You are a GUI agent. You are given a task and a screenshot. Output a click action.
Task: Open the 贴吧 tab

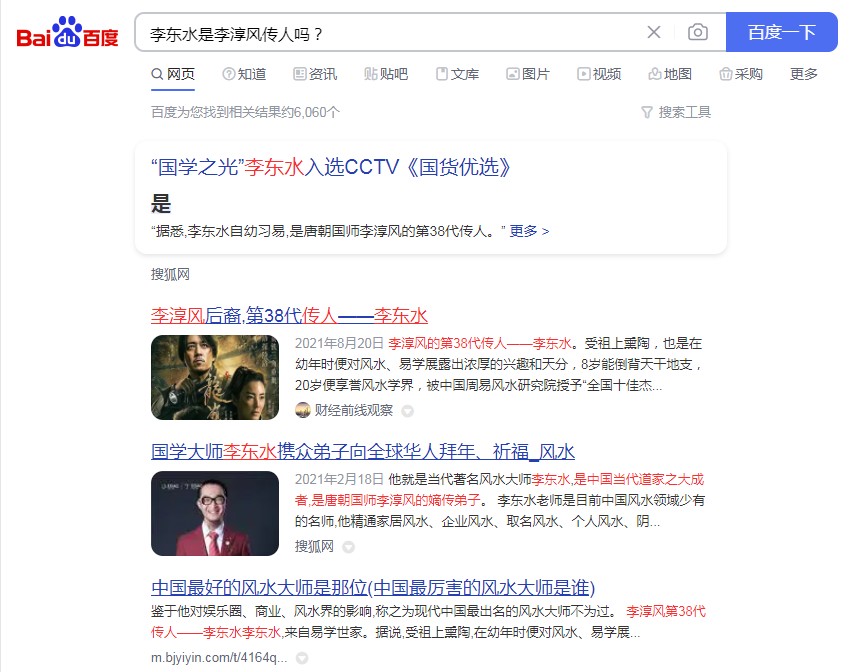(386, 74)
